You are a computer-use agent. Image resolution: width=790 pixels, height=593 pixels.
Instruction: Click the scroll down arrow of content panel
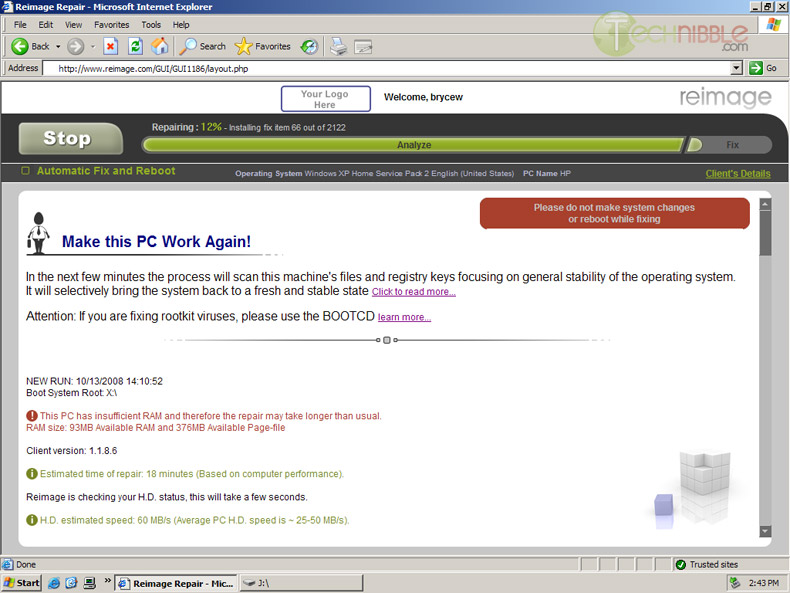[x=765, y=531]
